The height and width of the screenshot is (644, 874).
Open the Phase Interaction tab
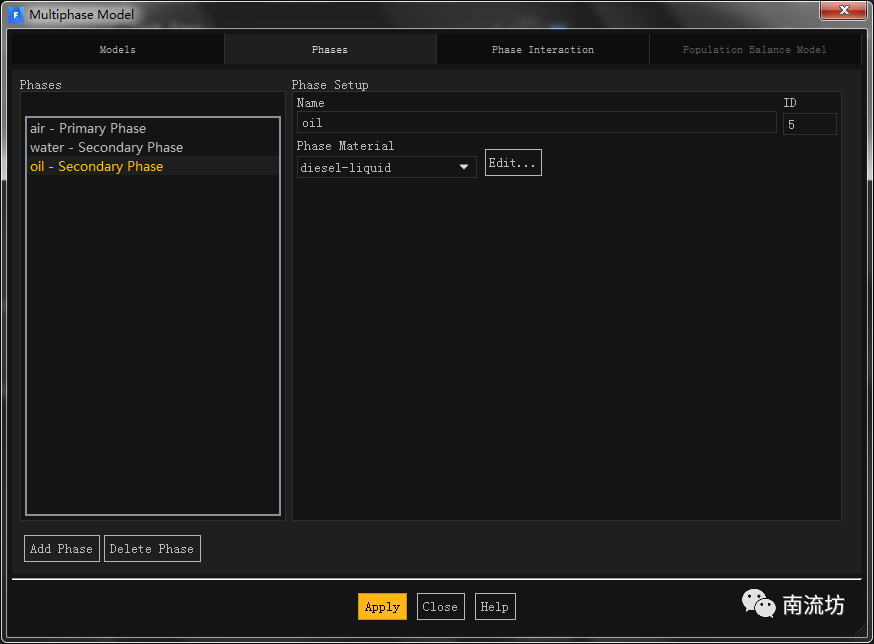542,50
